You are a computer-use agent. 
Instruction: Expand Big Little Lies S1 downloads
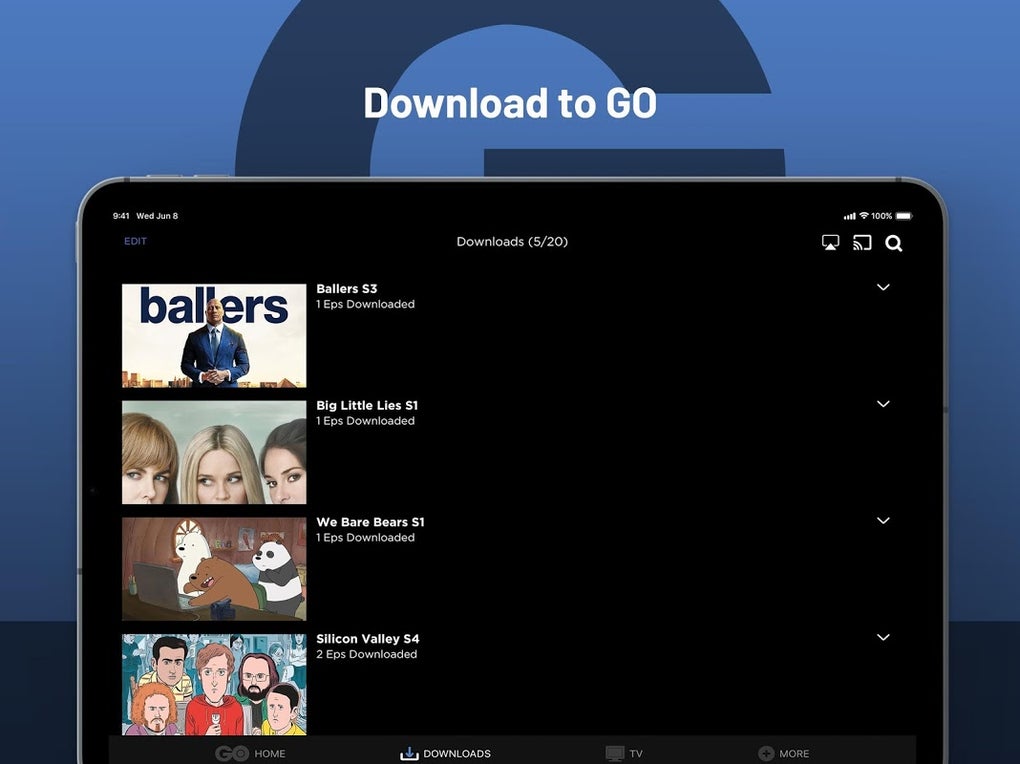883,404
